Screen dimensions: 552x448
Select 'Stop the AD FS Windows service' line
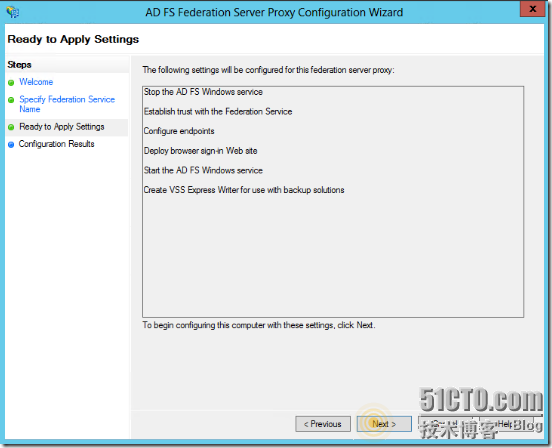coord(203,92)
